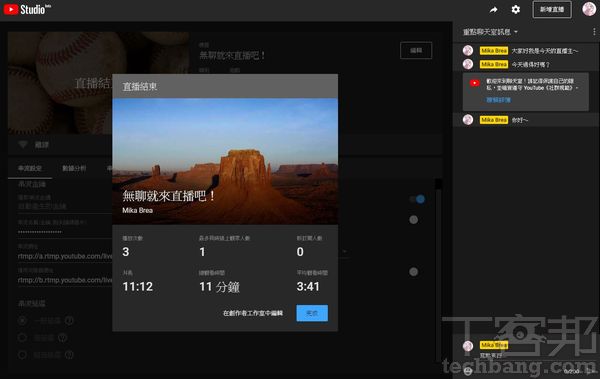Toggle the grey switch below the blue one
The height and width of the screenshot is (379, 600).
(413, 220)
